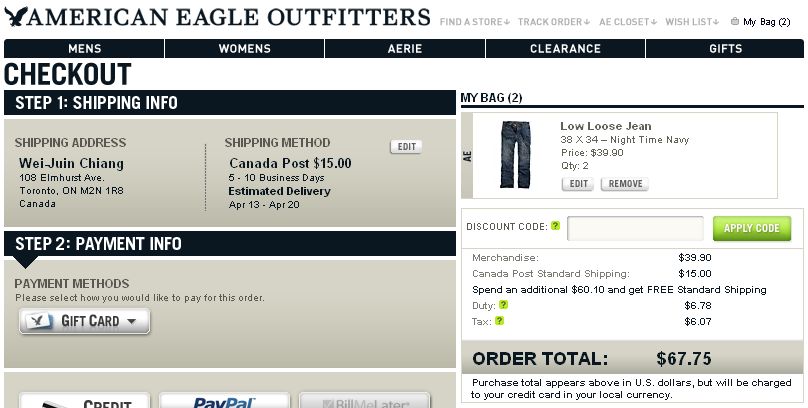The height and width of the screenshot is (408, 808).
Task: Edit the shipping info
Action: tap(406, 147)
